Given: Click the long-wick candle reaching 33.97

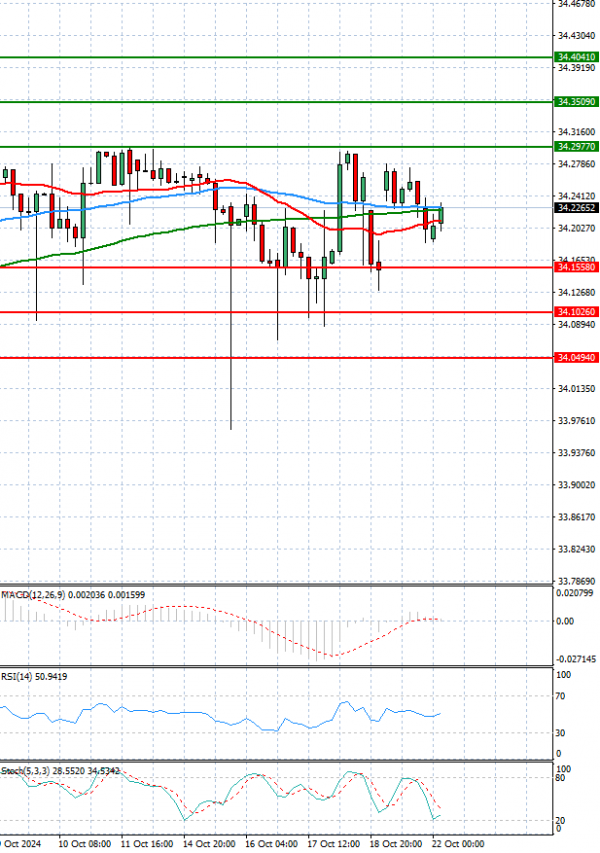Looking at the screenshot, I should 231,316.
